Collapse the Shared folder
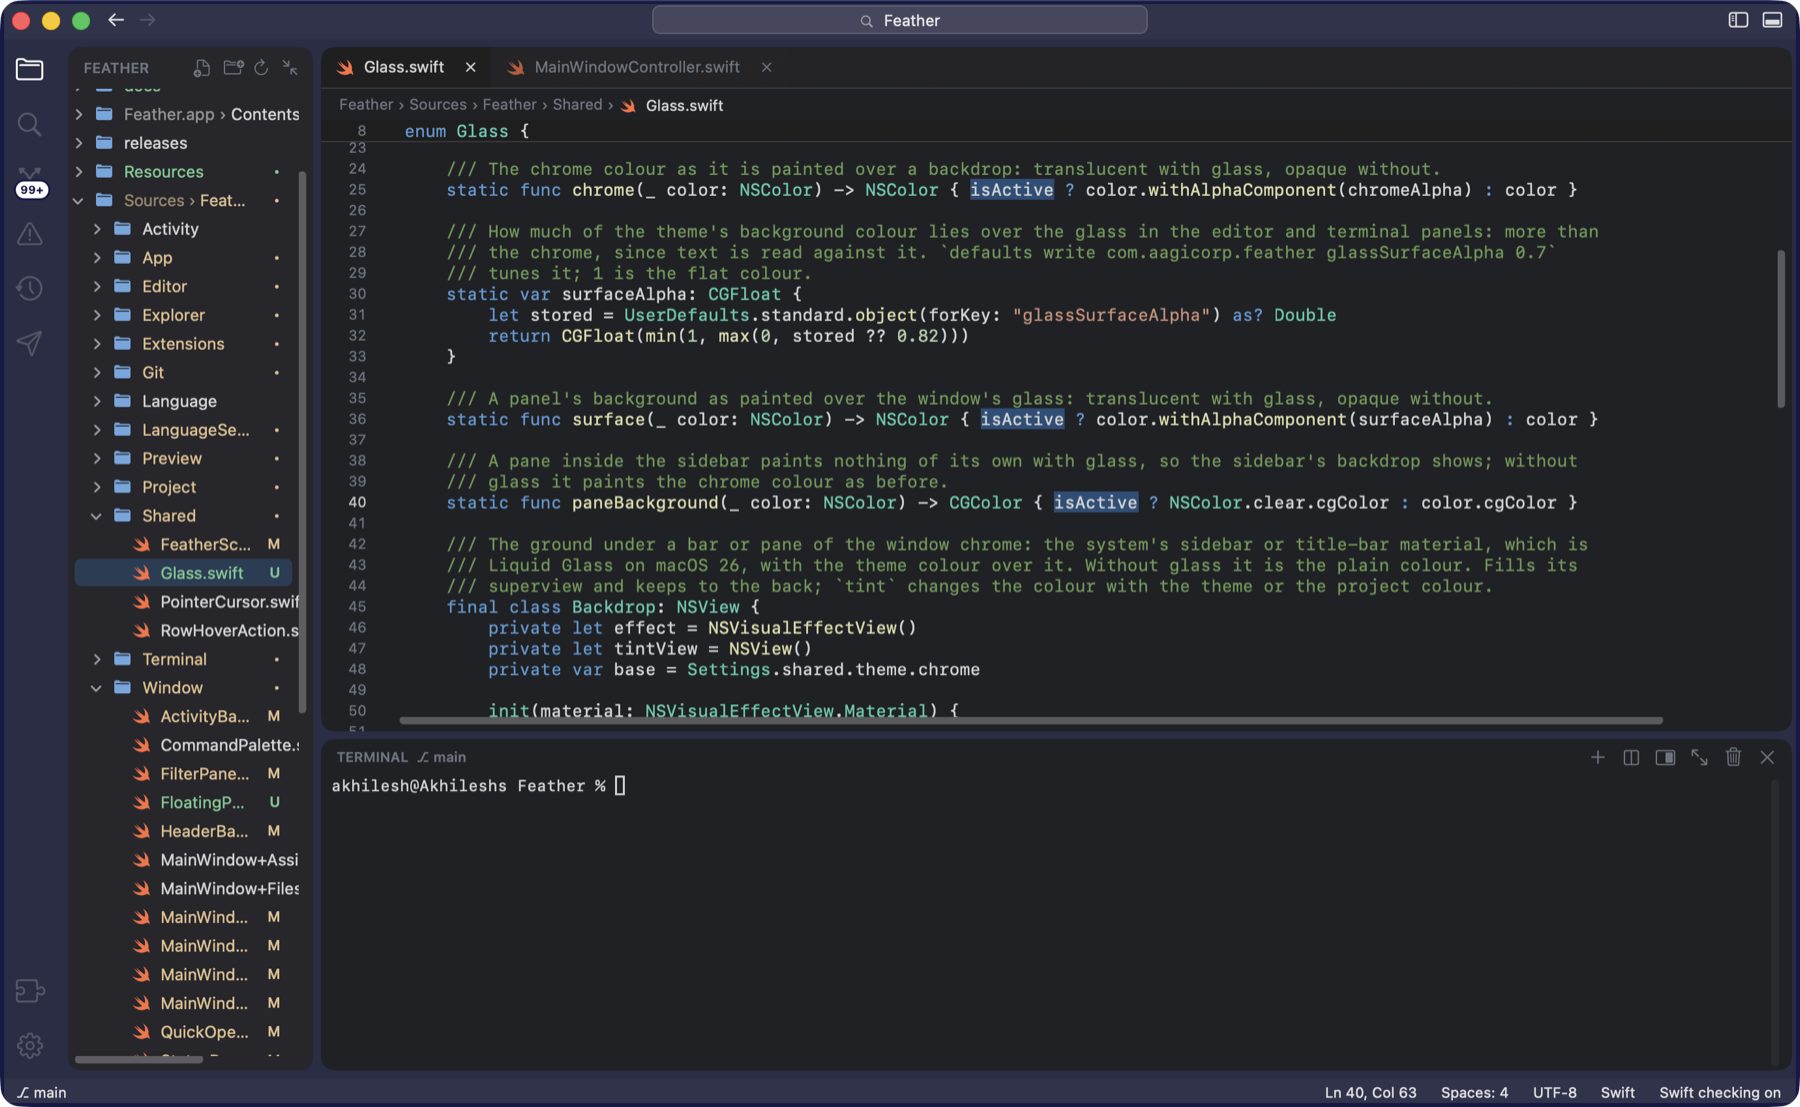This screenshot has width=1800, height=1107. tap(97, 516)
